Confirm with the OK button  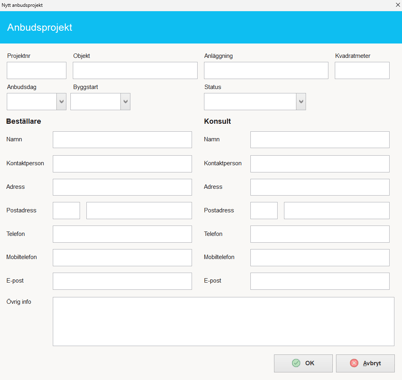tap(303, 363)
